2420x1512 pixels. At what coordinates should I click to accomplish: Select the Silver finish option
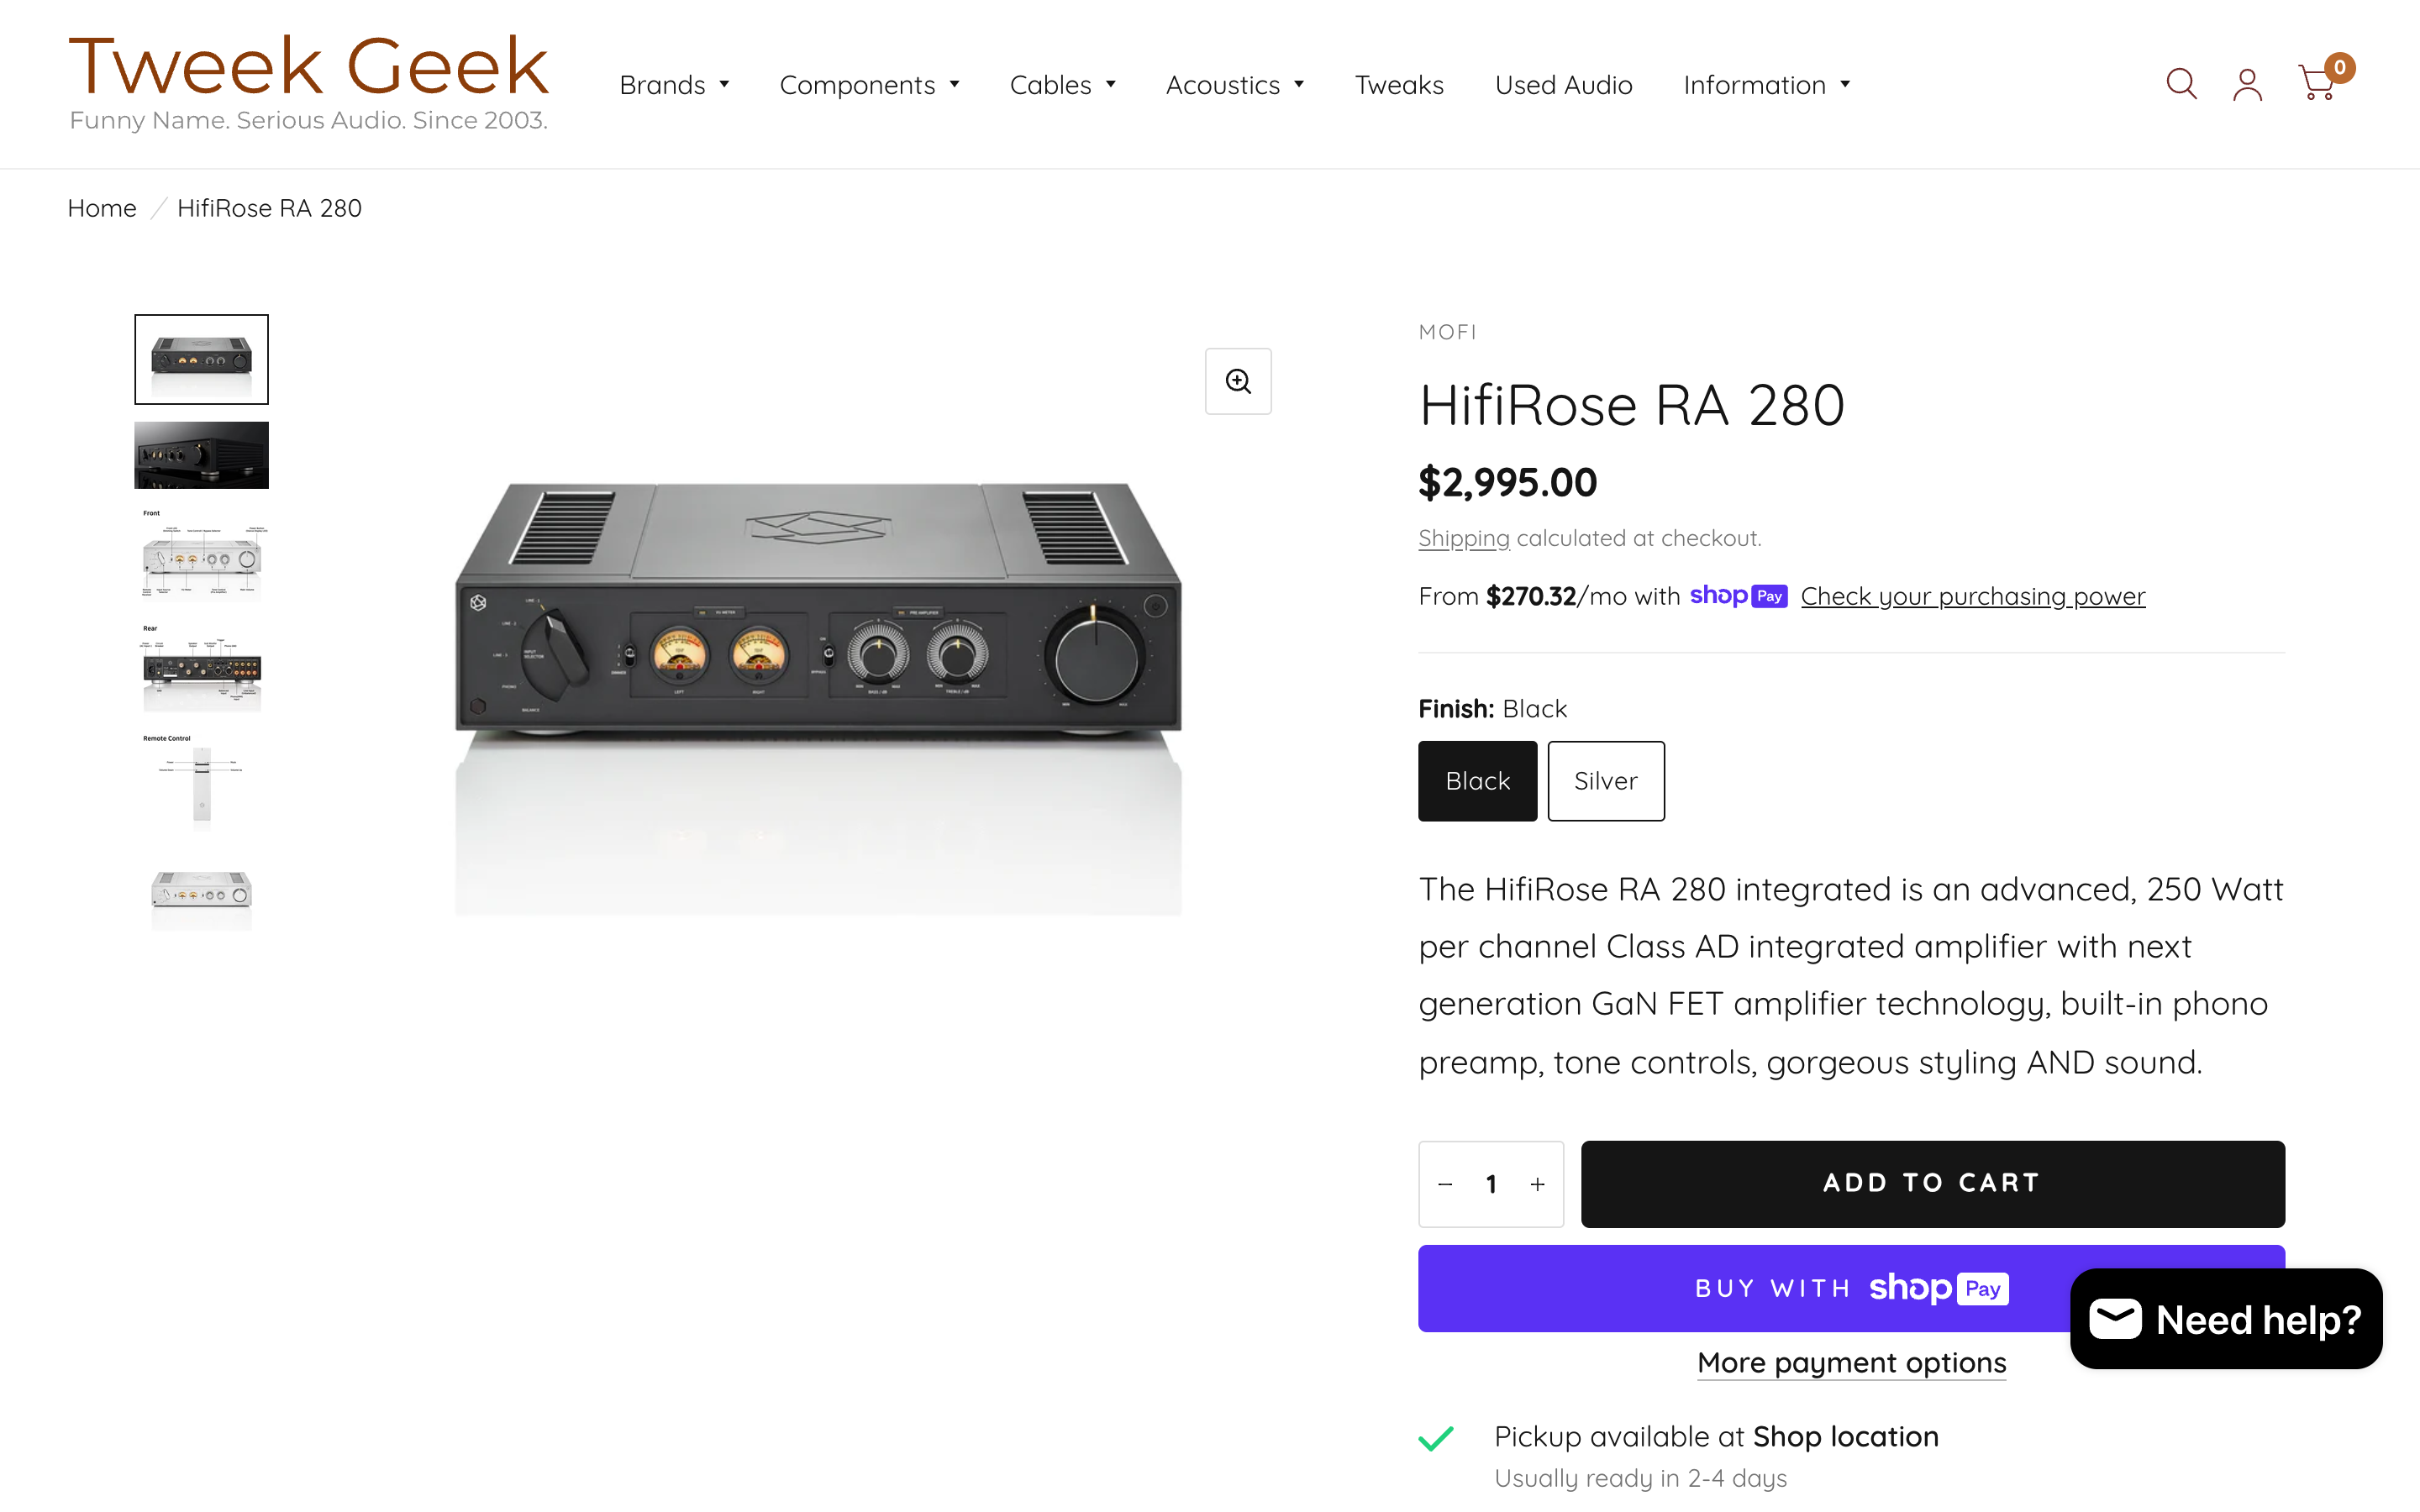[1605, 781]
